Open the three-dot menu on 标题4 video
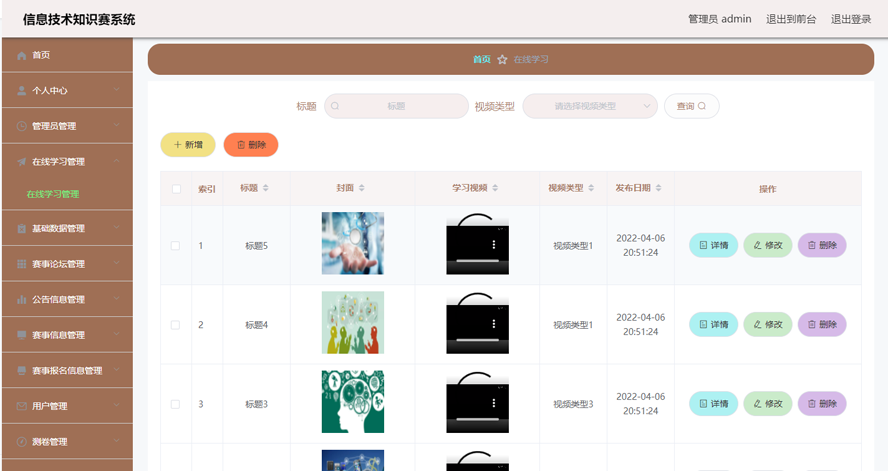888x471 pixels. click(x=494, y=324)
